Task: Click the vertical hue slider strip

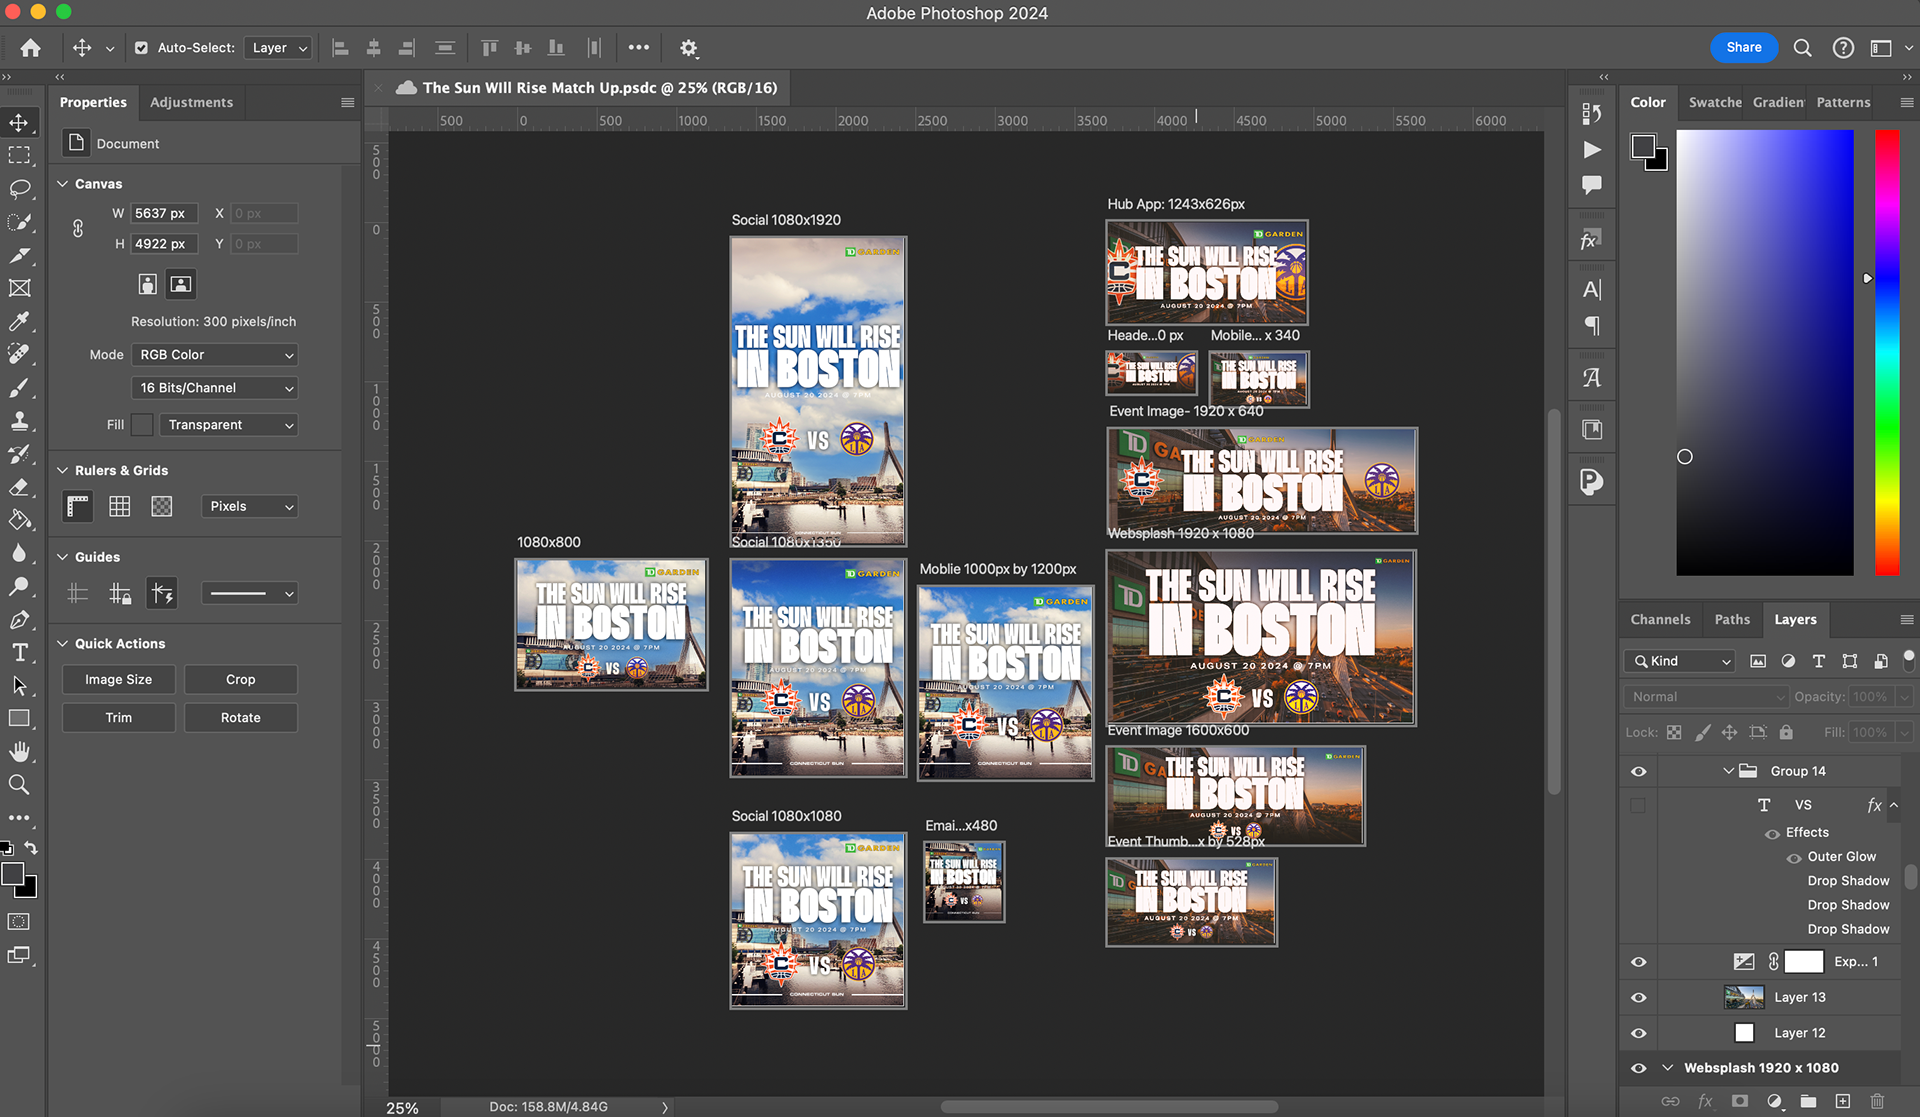Action: 1886,350
